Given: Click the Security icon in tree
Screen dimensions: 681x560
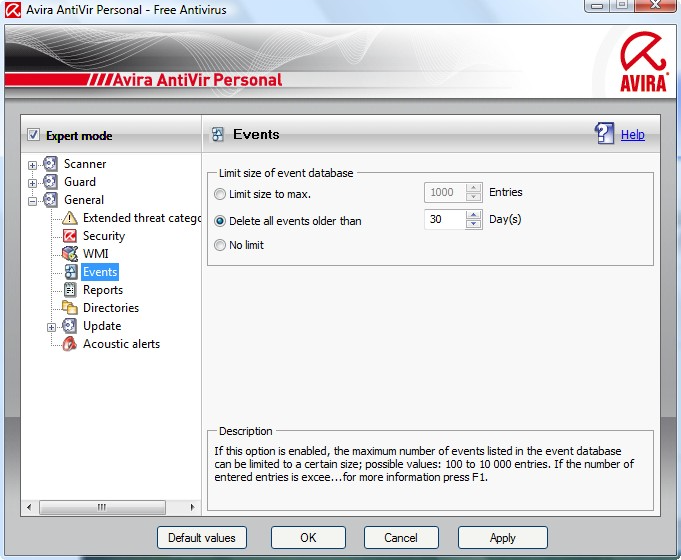Looking at the screenshot, I should 69,236.
